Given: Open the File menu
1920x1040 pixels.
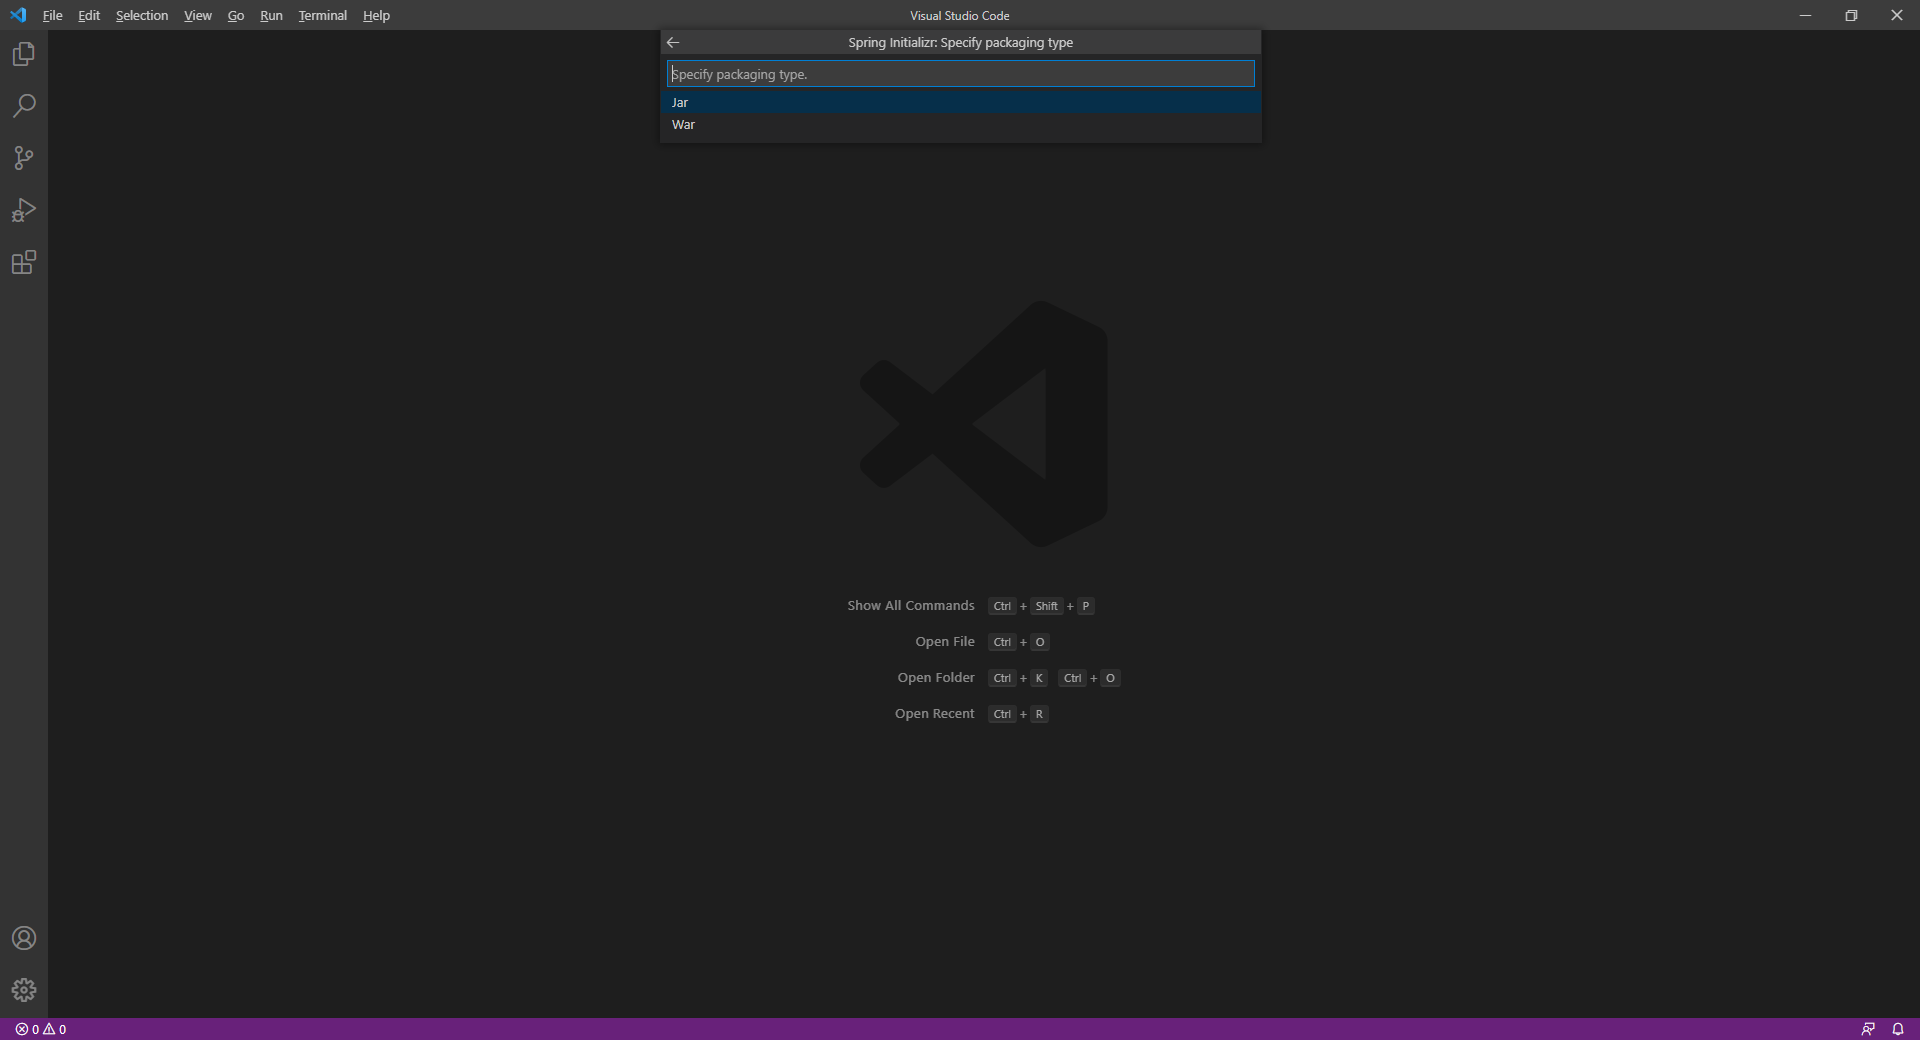Looking at the screenshot, I should (53, 15).
